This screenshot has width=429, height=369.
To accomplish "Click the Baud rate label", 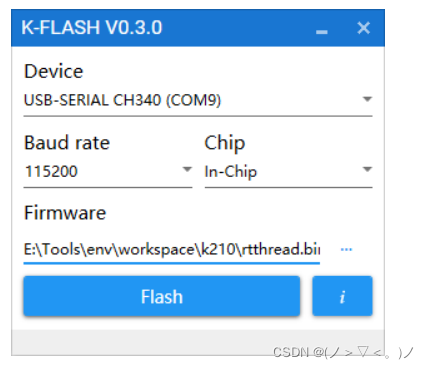I will [x=67, y=143].
